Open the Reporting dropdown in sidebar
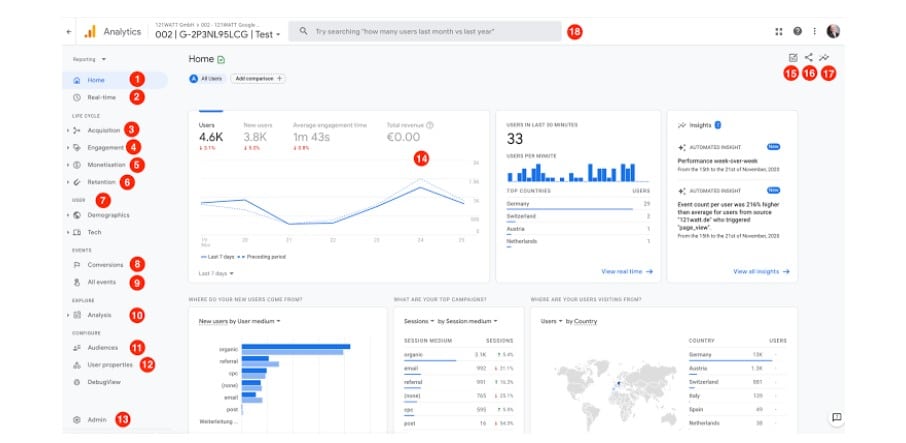906x443 pixels. (x=89, y=59)
